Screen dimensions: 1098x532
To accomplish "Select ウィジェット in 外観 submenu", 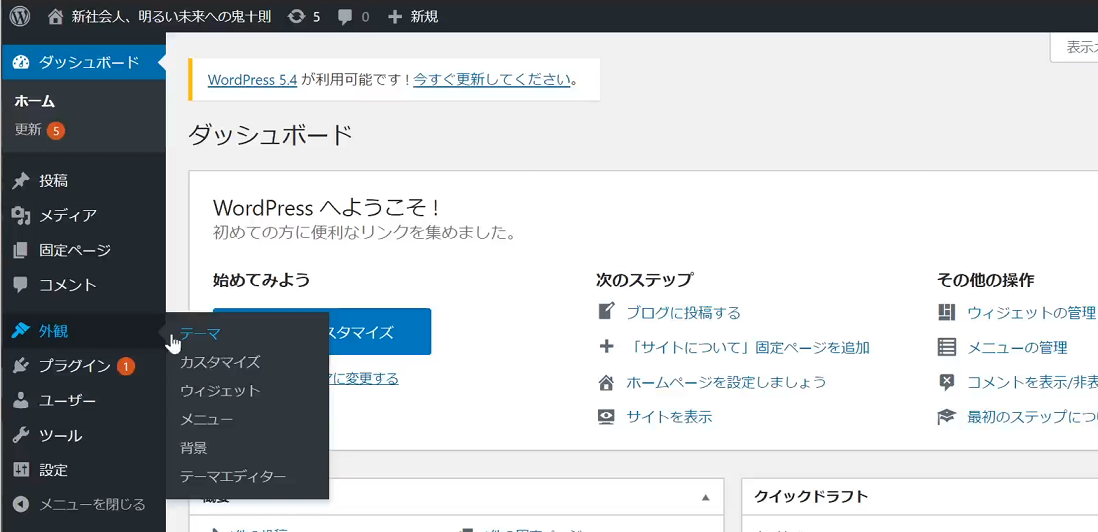I will 220,391.
